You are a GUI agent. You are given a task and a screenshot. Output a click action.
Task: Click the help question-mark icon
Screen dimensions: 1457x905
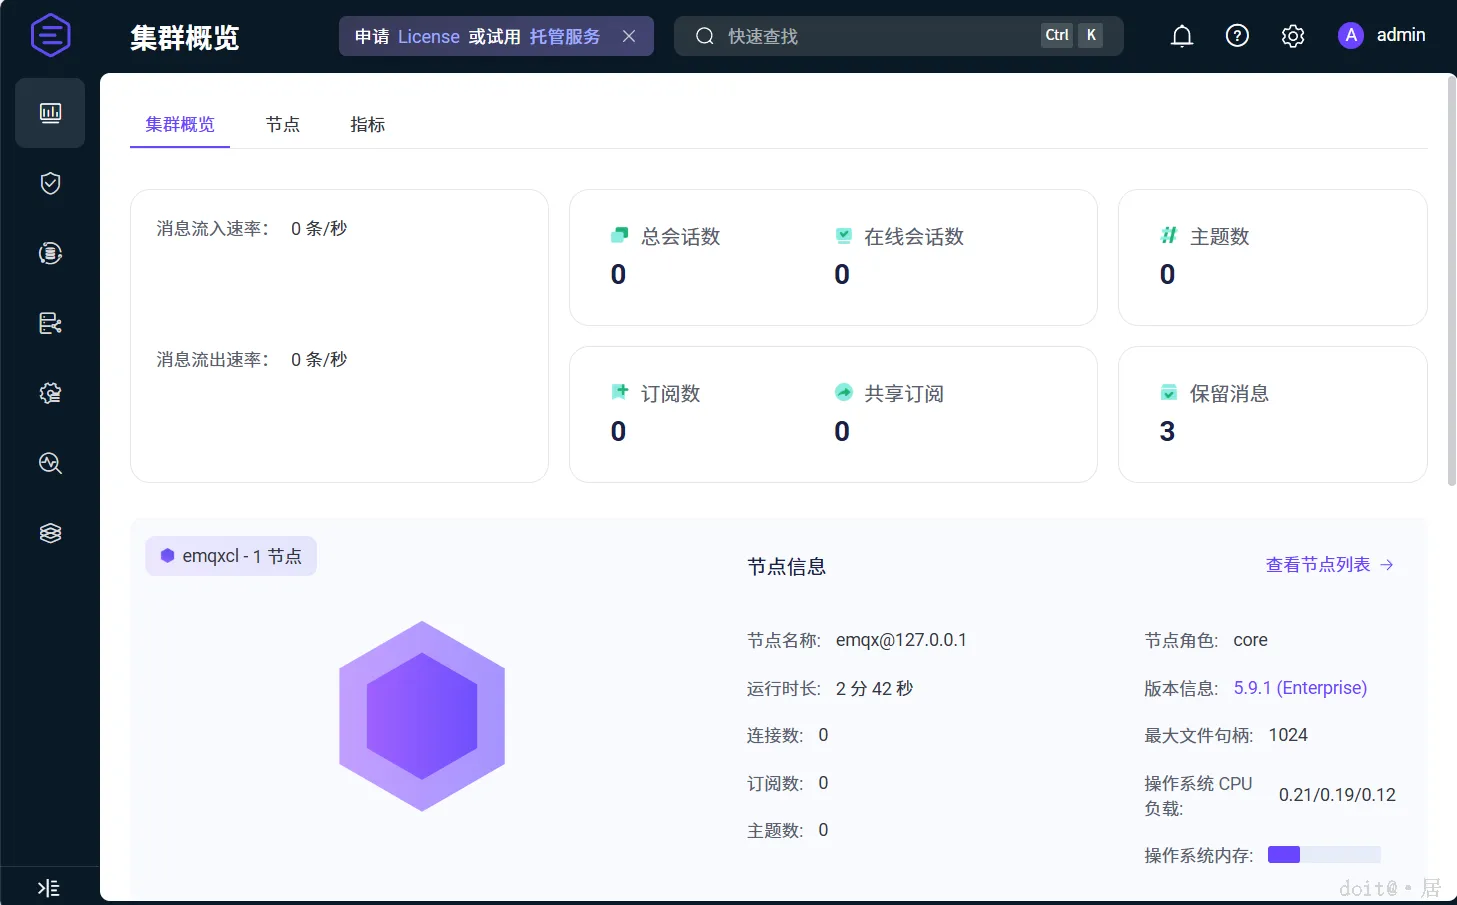point(1237,35)
